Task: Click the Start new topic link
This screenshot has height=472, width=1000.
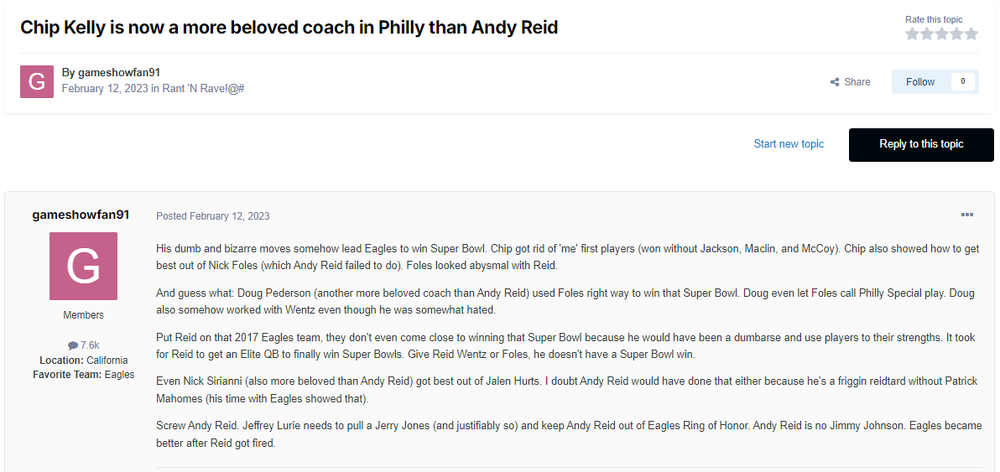Action: pyautogui.click(x=789, y=144)
